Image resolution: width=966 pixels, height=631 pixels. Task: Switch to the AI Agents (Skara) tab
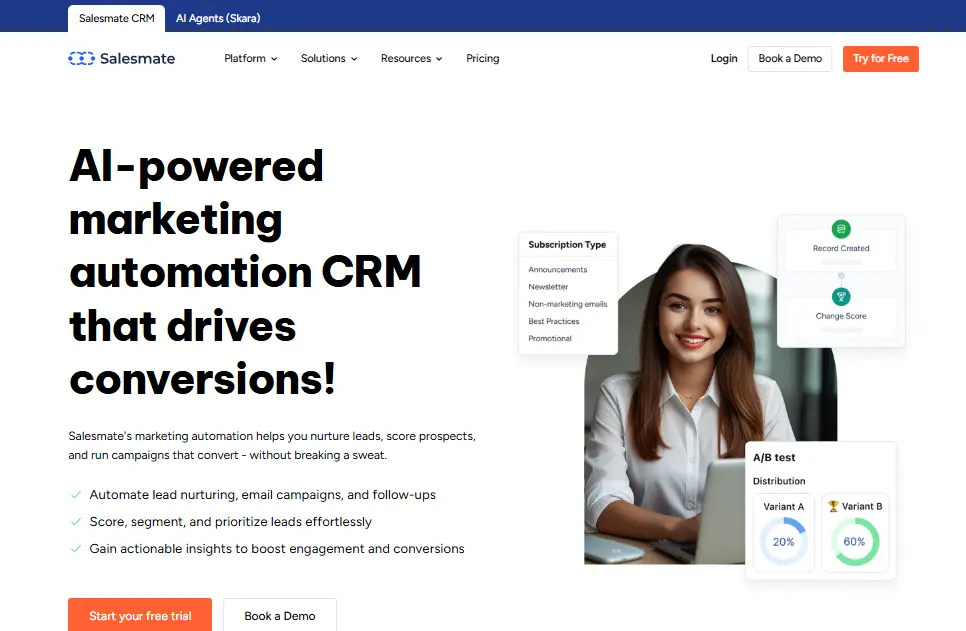pyautogui.click(x=218, y=18)
